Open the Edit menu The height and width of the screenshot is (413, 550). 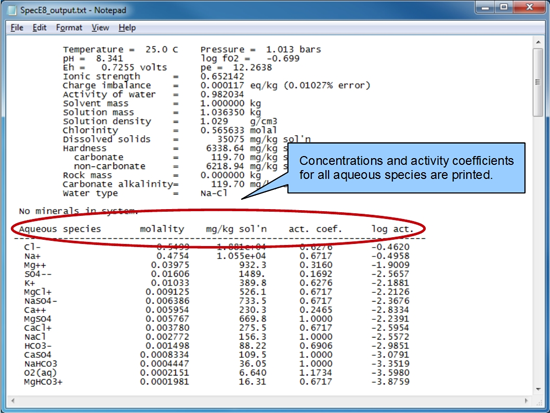pyautogui.click(x=39, y=28)
